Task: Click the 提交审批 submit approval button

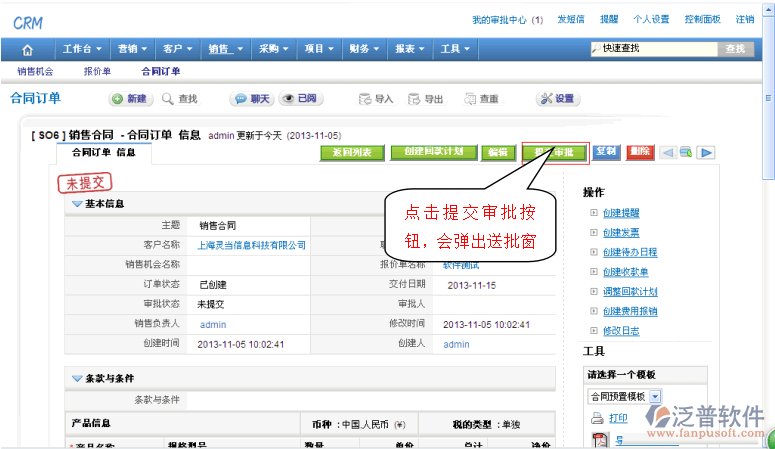Action: 554,152
